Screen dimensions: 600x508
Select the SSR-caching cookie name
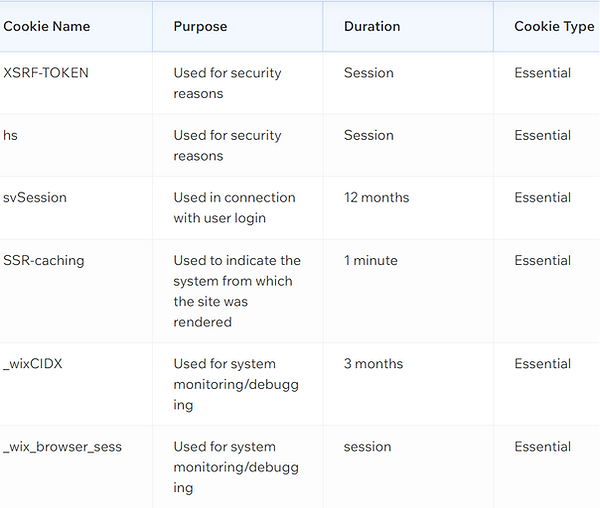44,261
